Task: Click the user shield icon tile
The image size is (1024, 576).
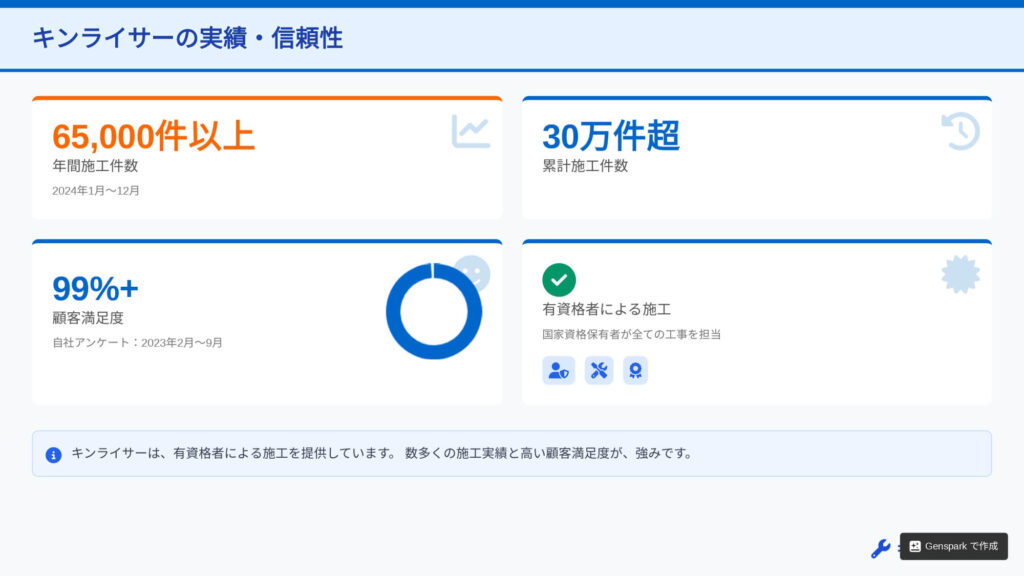Action: click(x=558, y=370)
